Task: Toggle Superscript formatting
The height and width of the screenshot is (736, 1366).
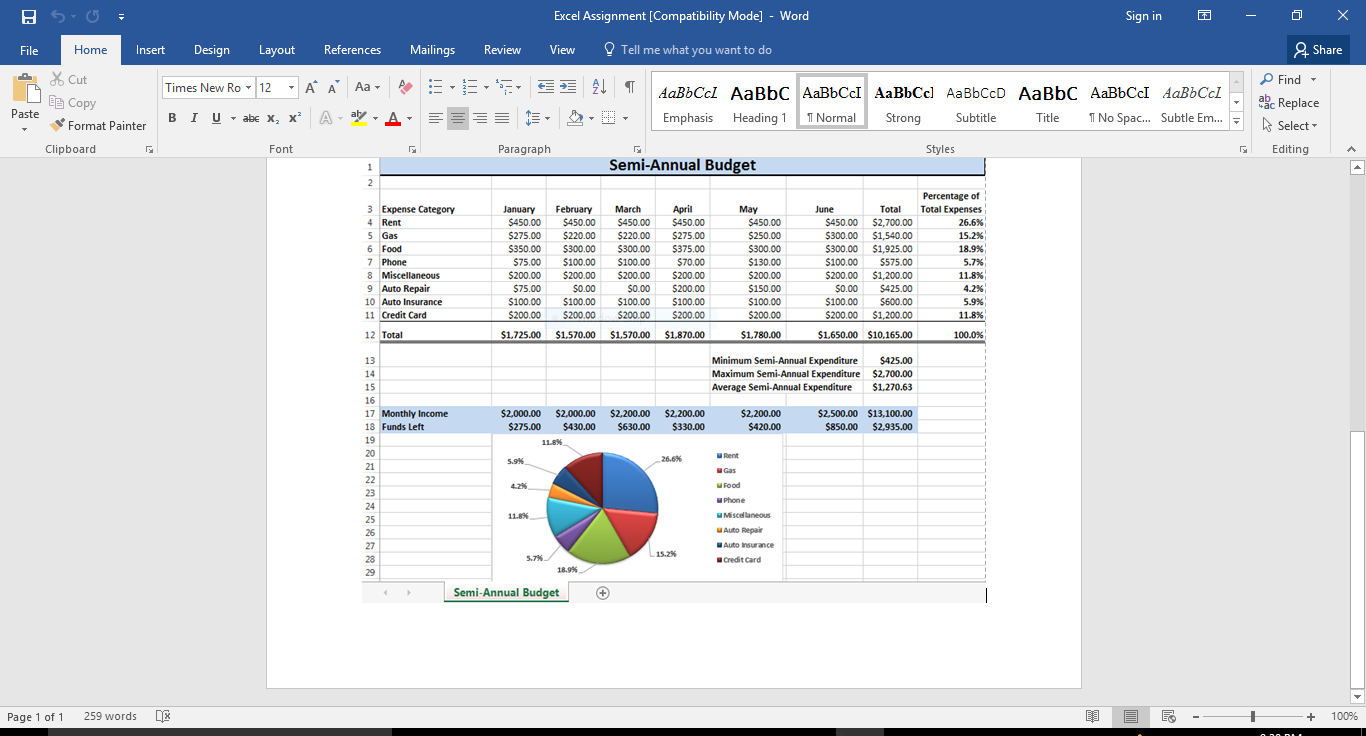Action: tap(295, 118)
